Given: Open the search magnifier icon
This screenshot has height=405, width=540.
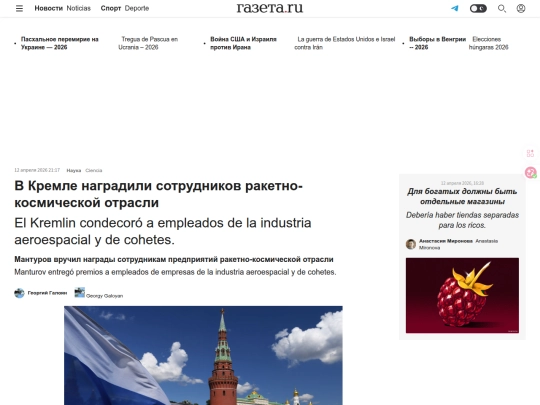Looking at the screenshot, I should (x=502, y=8).
